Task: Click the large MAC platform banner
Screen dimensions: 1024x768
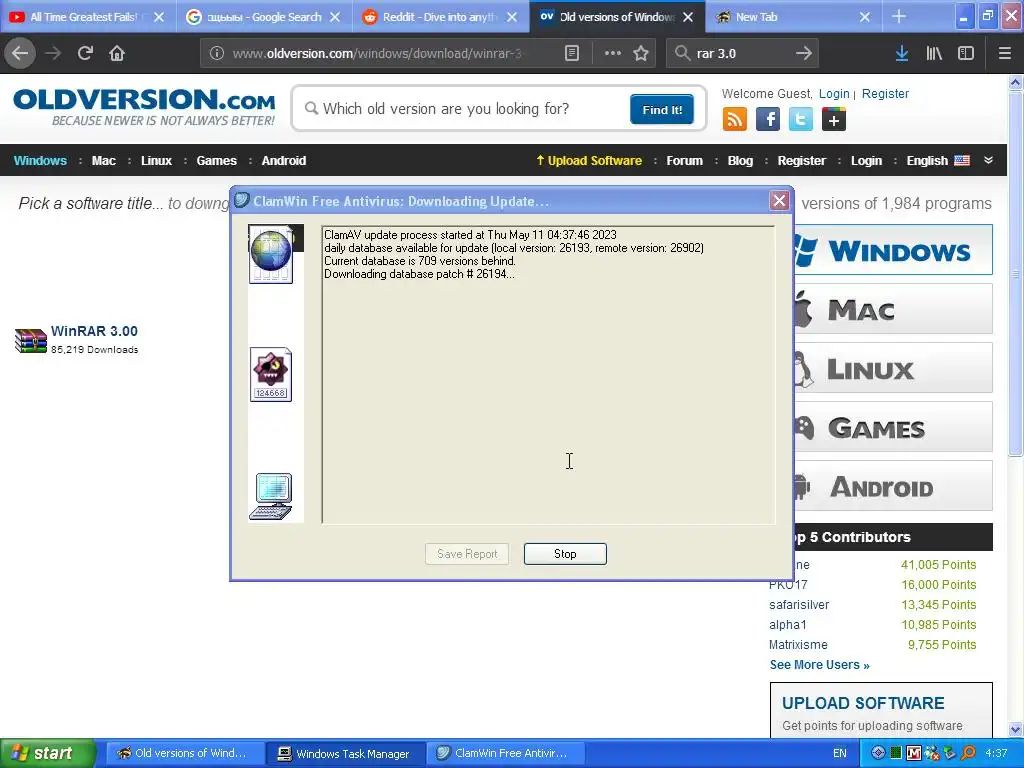Action: point(893,309)
